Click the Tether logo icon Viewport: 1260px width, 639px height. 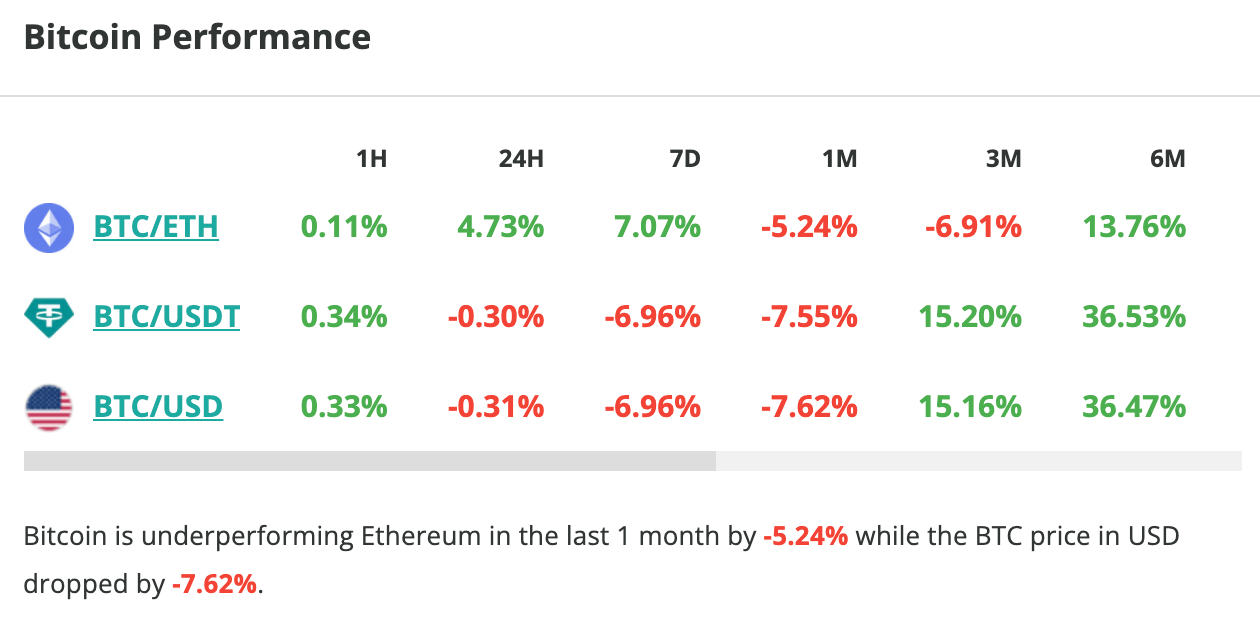tap(48, 318)
